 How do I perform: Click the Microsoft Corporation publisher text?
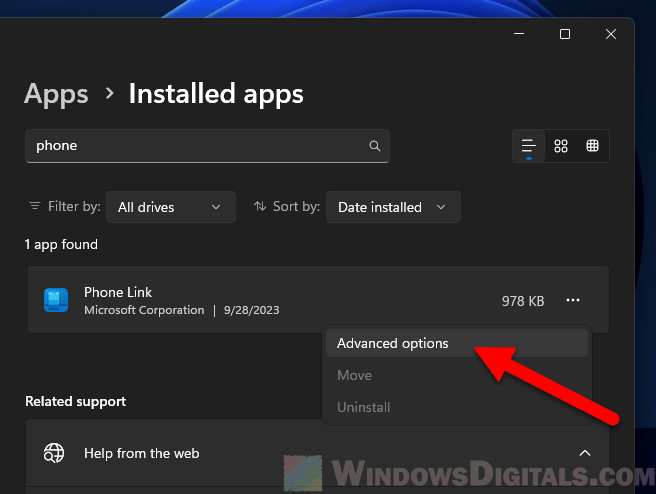click(144, 310)
